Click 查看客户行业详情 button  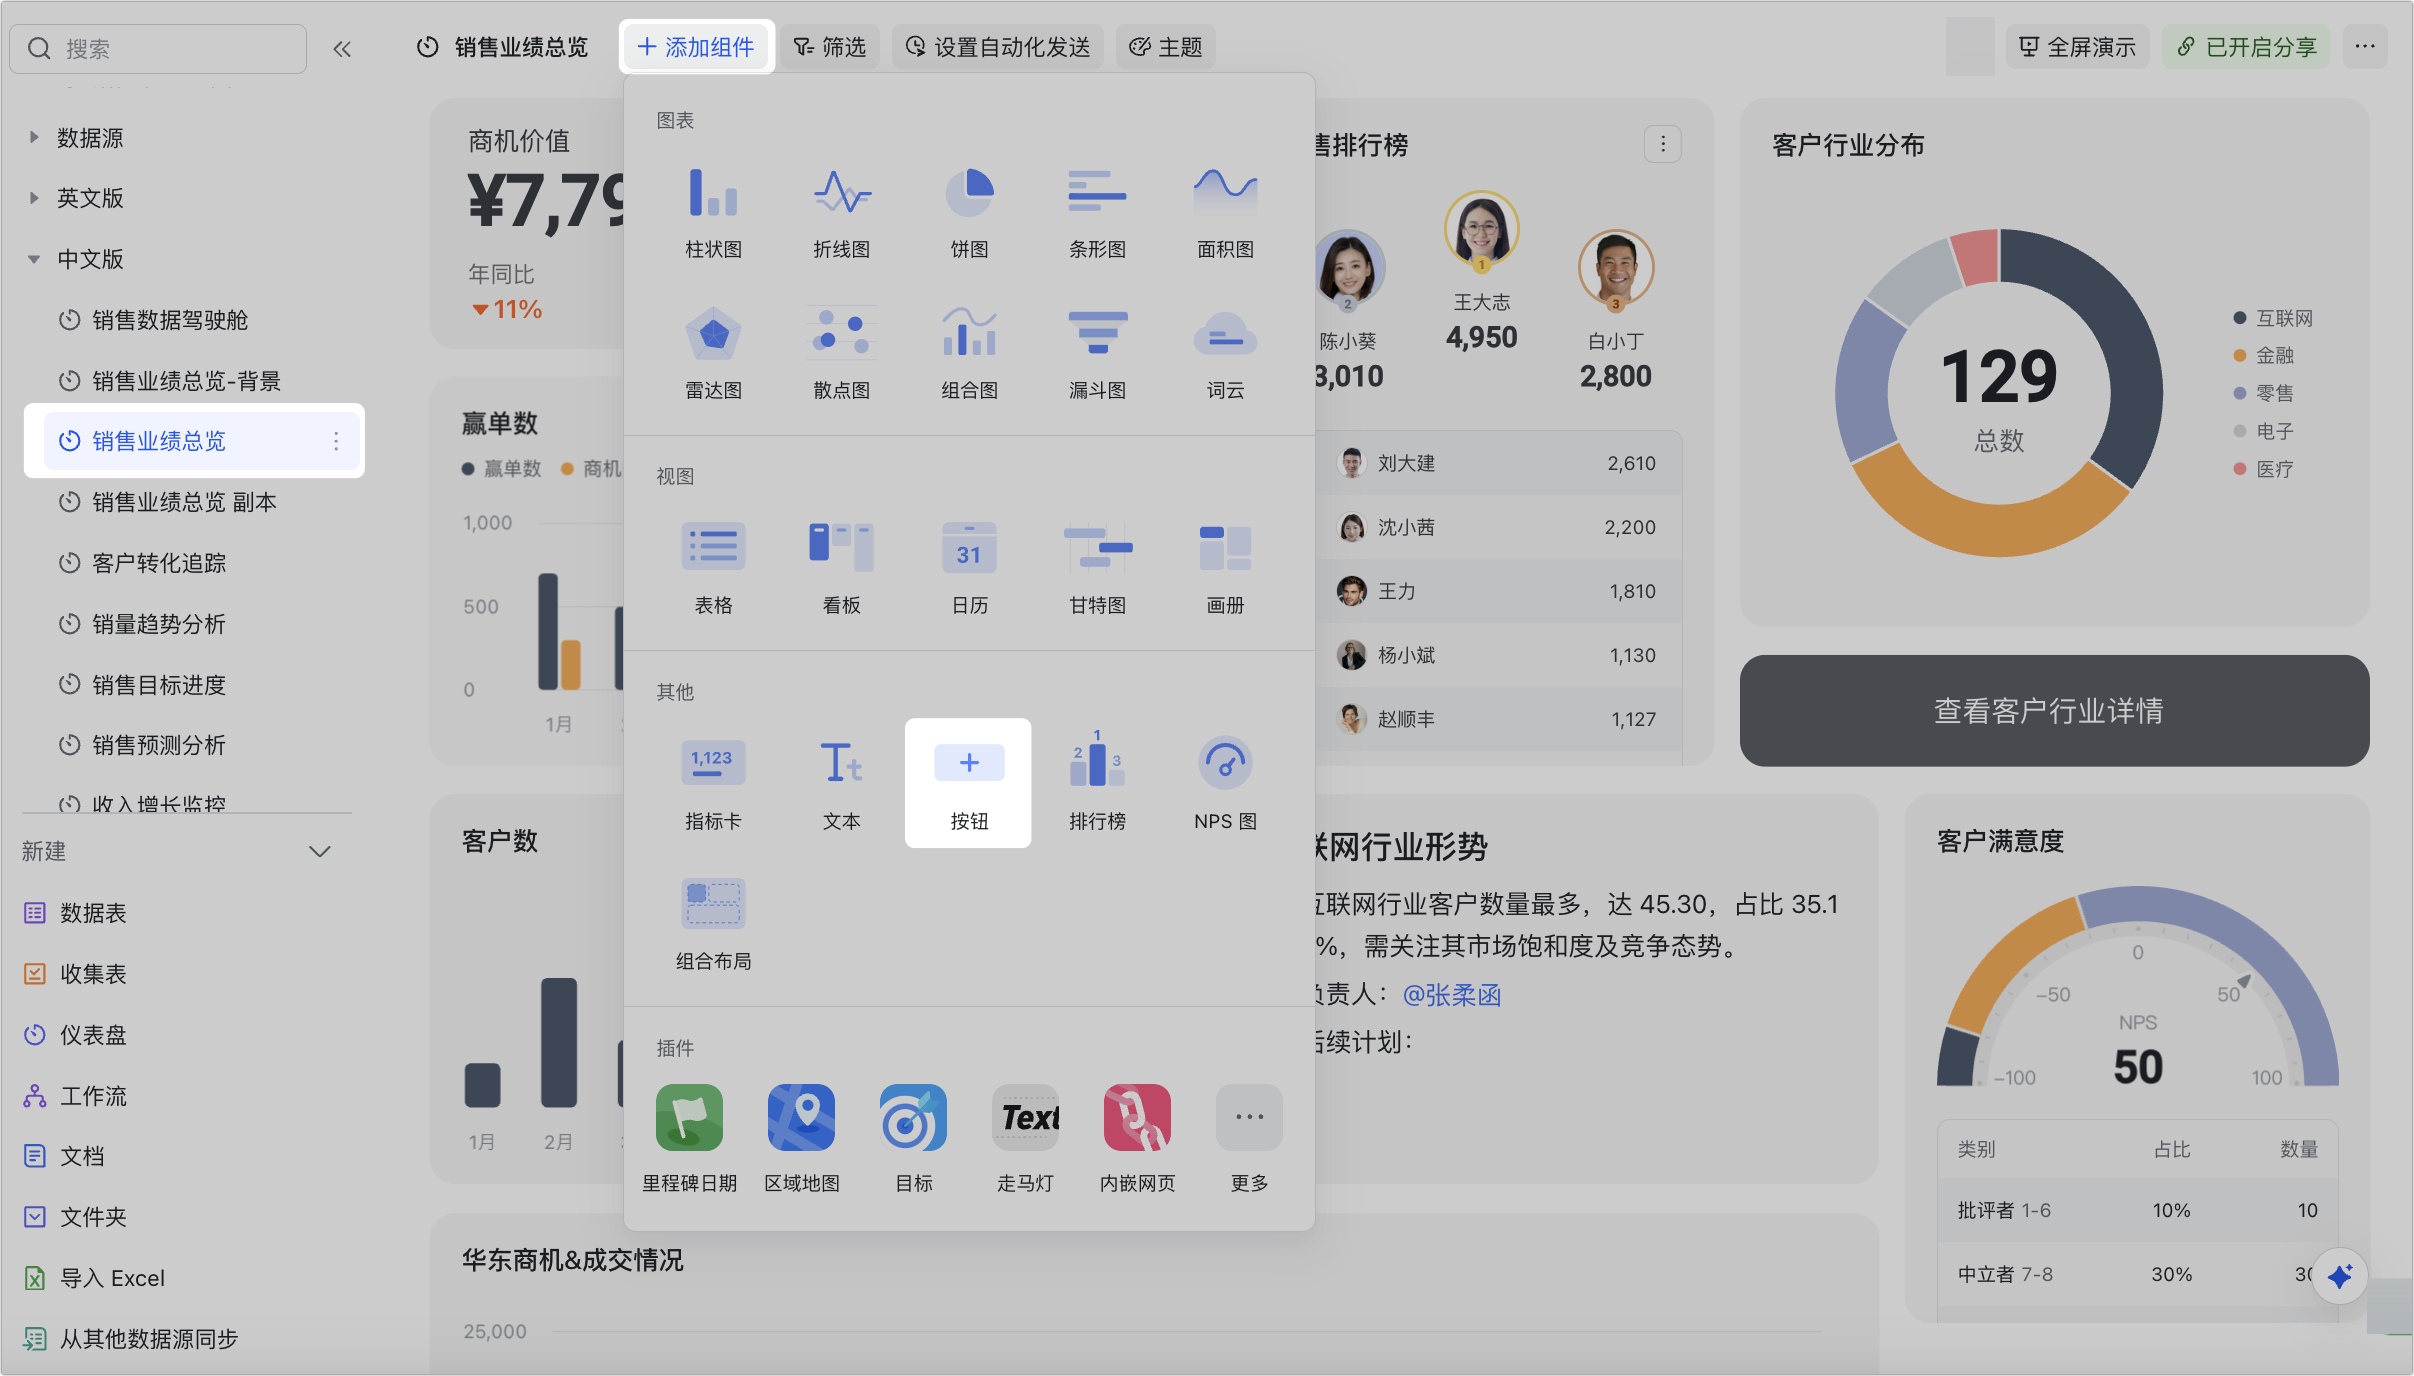click(2054, 711)
